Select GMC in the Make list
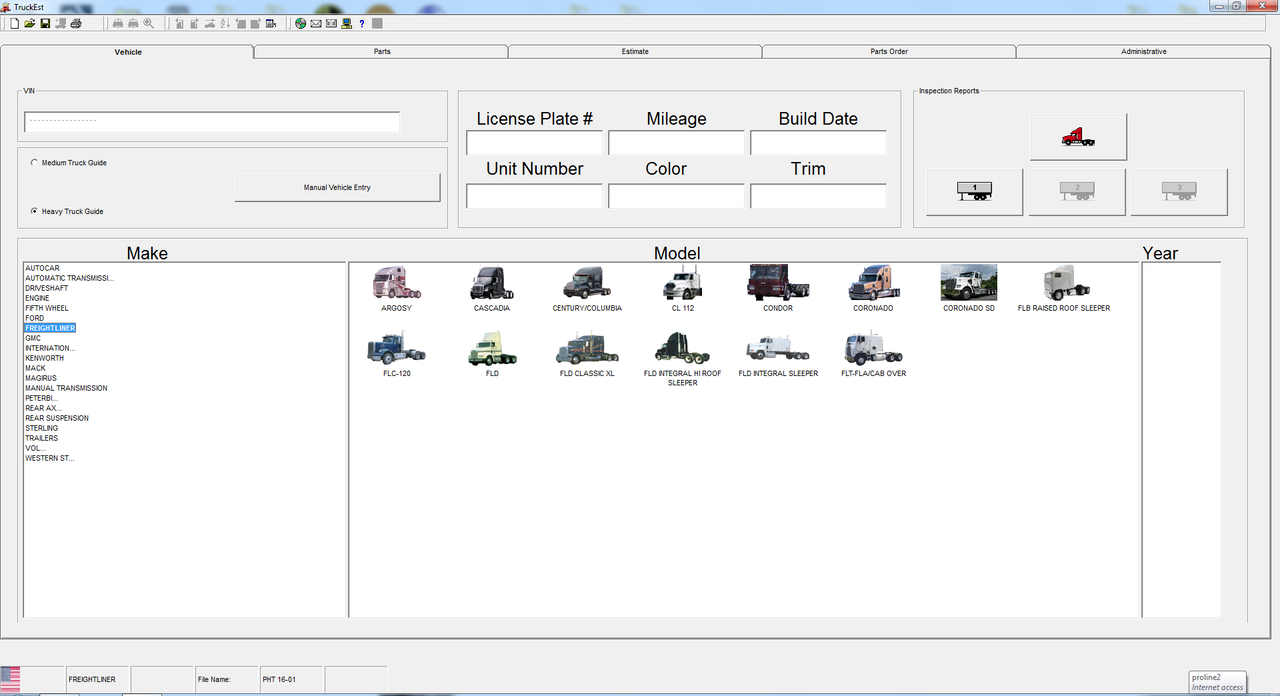 tap(33, 338)
